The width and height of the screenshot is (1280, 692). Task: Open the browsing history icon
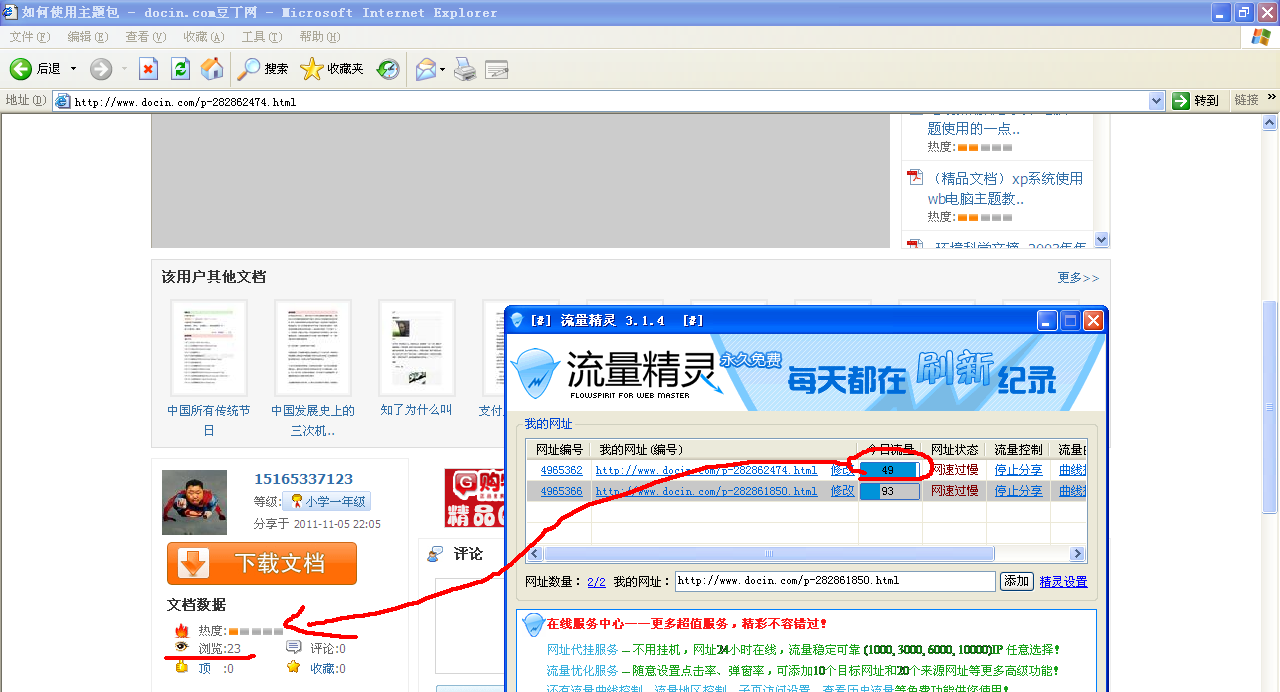click(388, 69)
